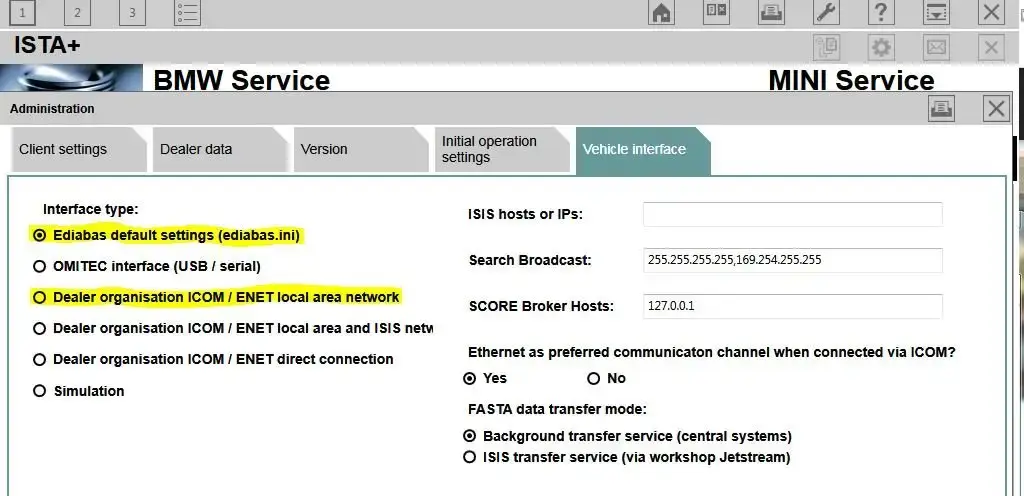
Task: Select operation slot 3 icon
Action: [132, 12]
